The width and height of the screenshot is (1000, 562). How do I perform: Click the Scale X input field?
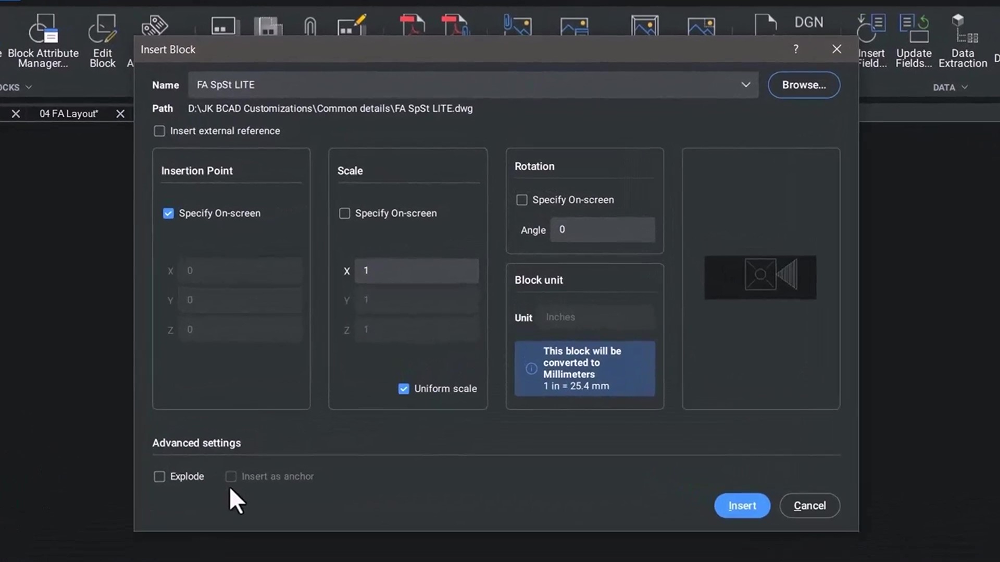416,270
